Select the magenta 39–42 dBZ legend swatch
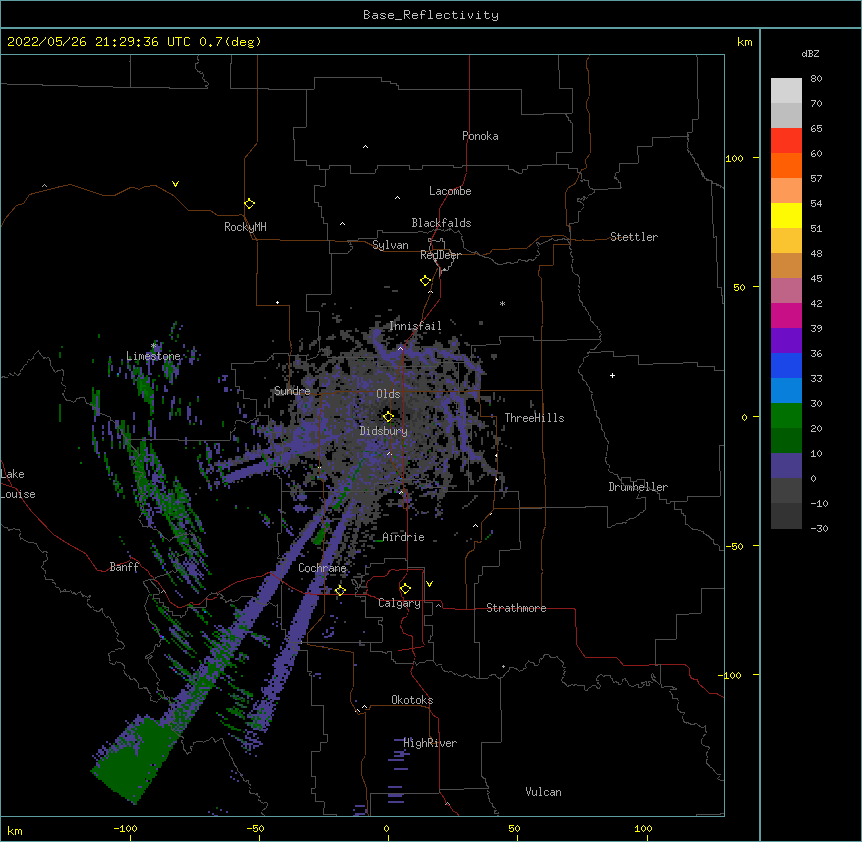The height and width of the screenshot is (842, 862). pyautogui.click(x=786, y=315)
